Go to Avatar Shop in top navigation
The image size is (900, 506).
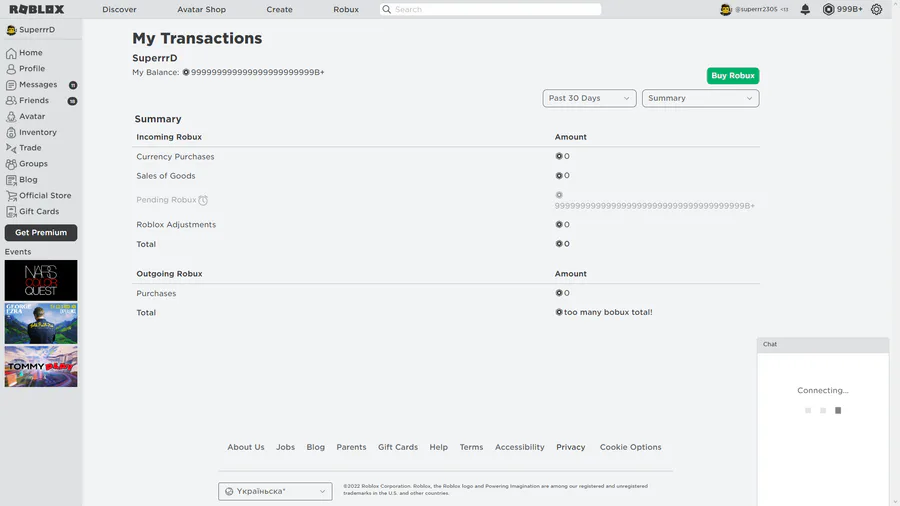[x=201, y=9]
